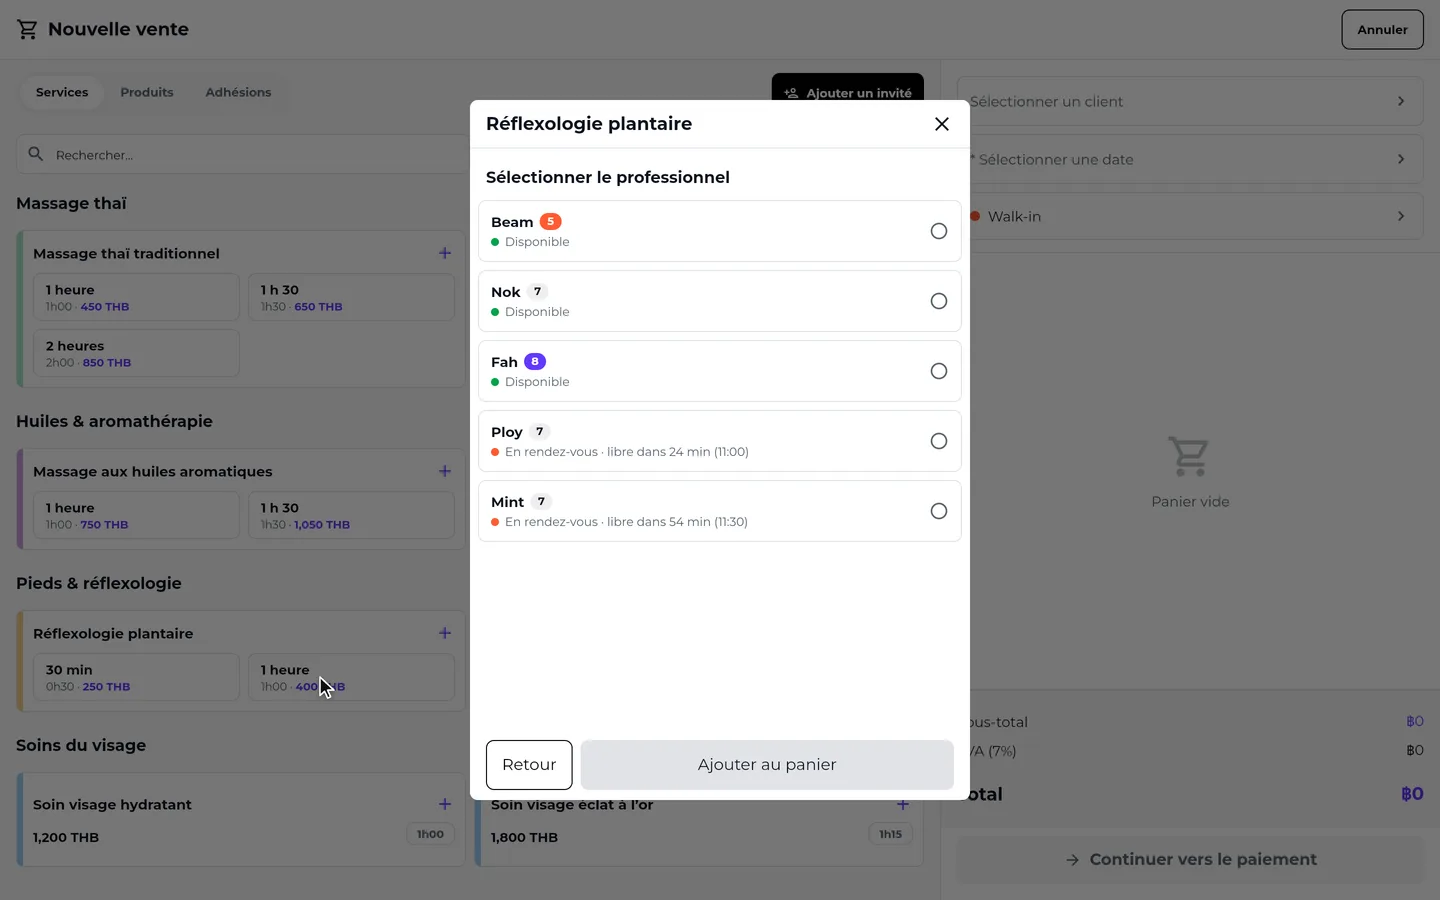Open Sélectionner un client chevron
The height and width of the screenshot is (900, 1440).
point(1401,101)
